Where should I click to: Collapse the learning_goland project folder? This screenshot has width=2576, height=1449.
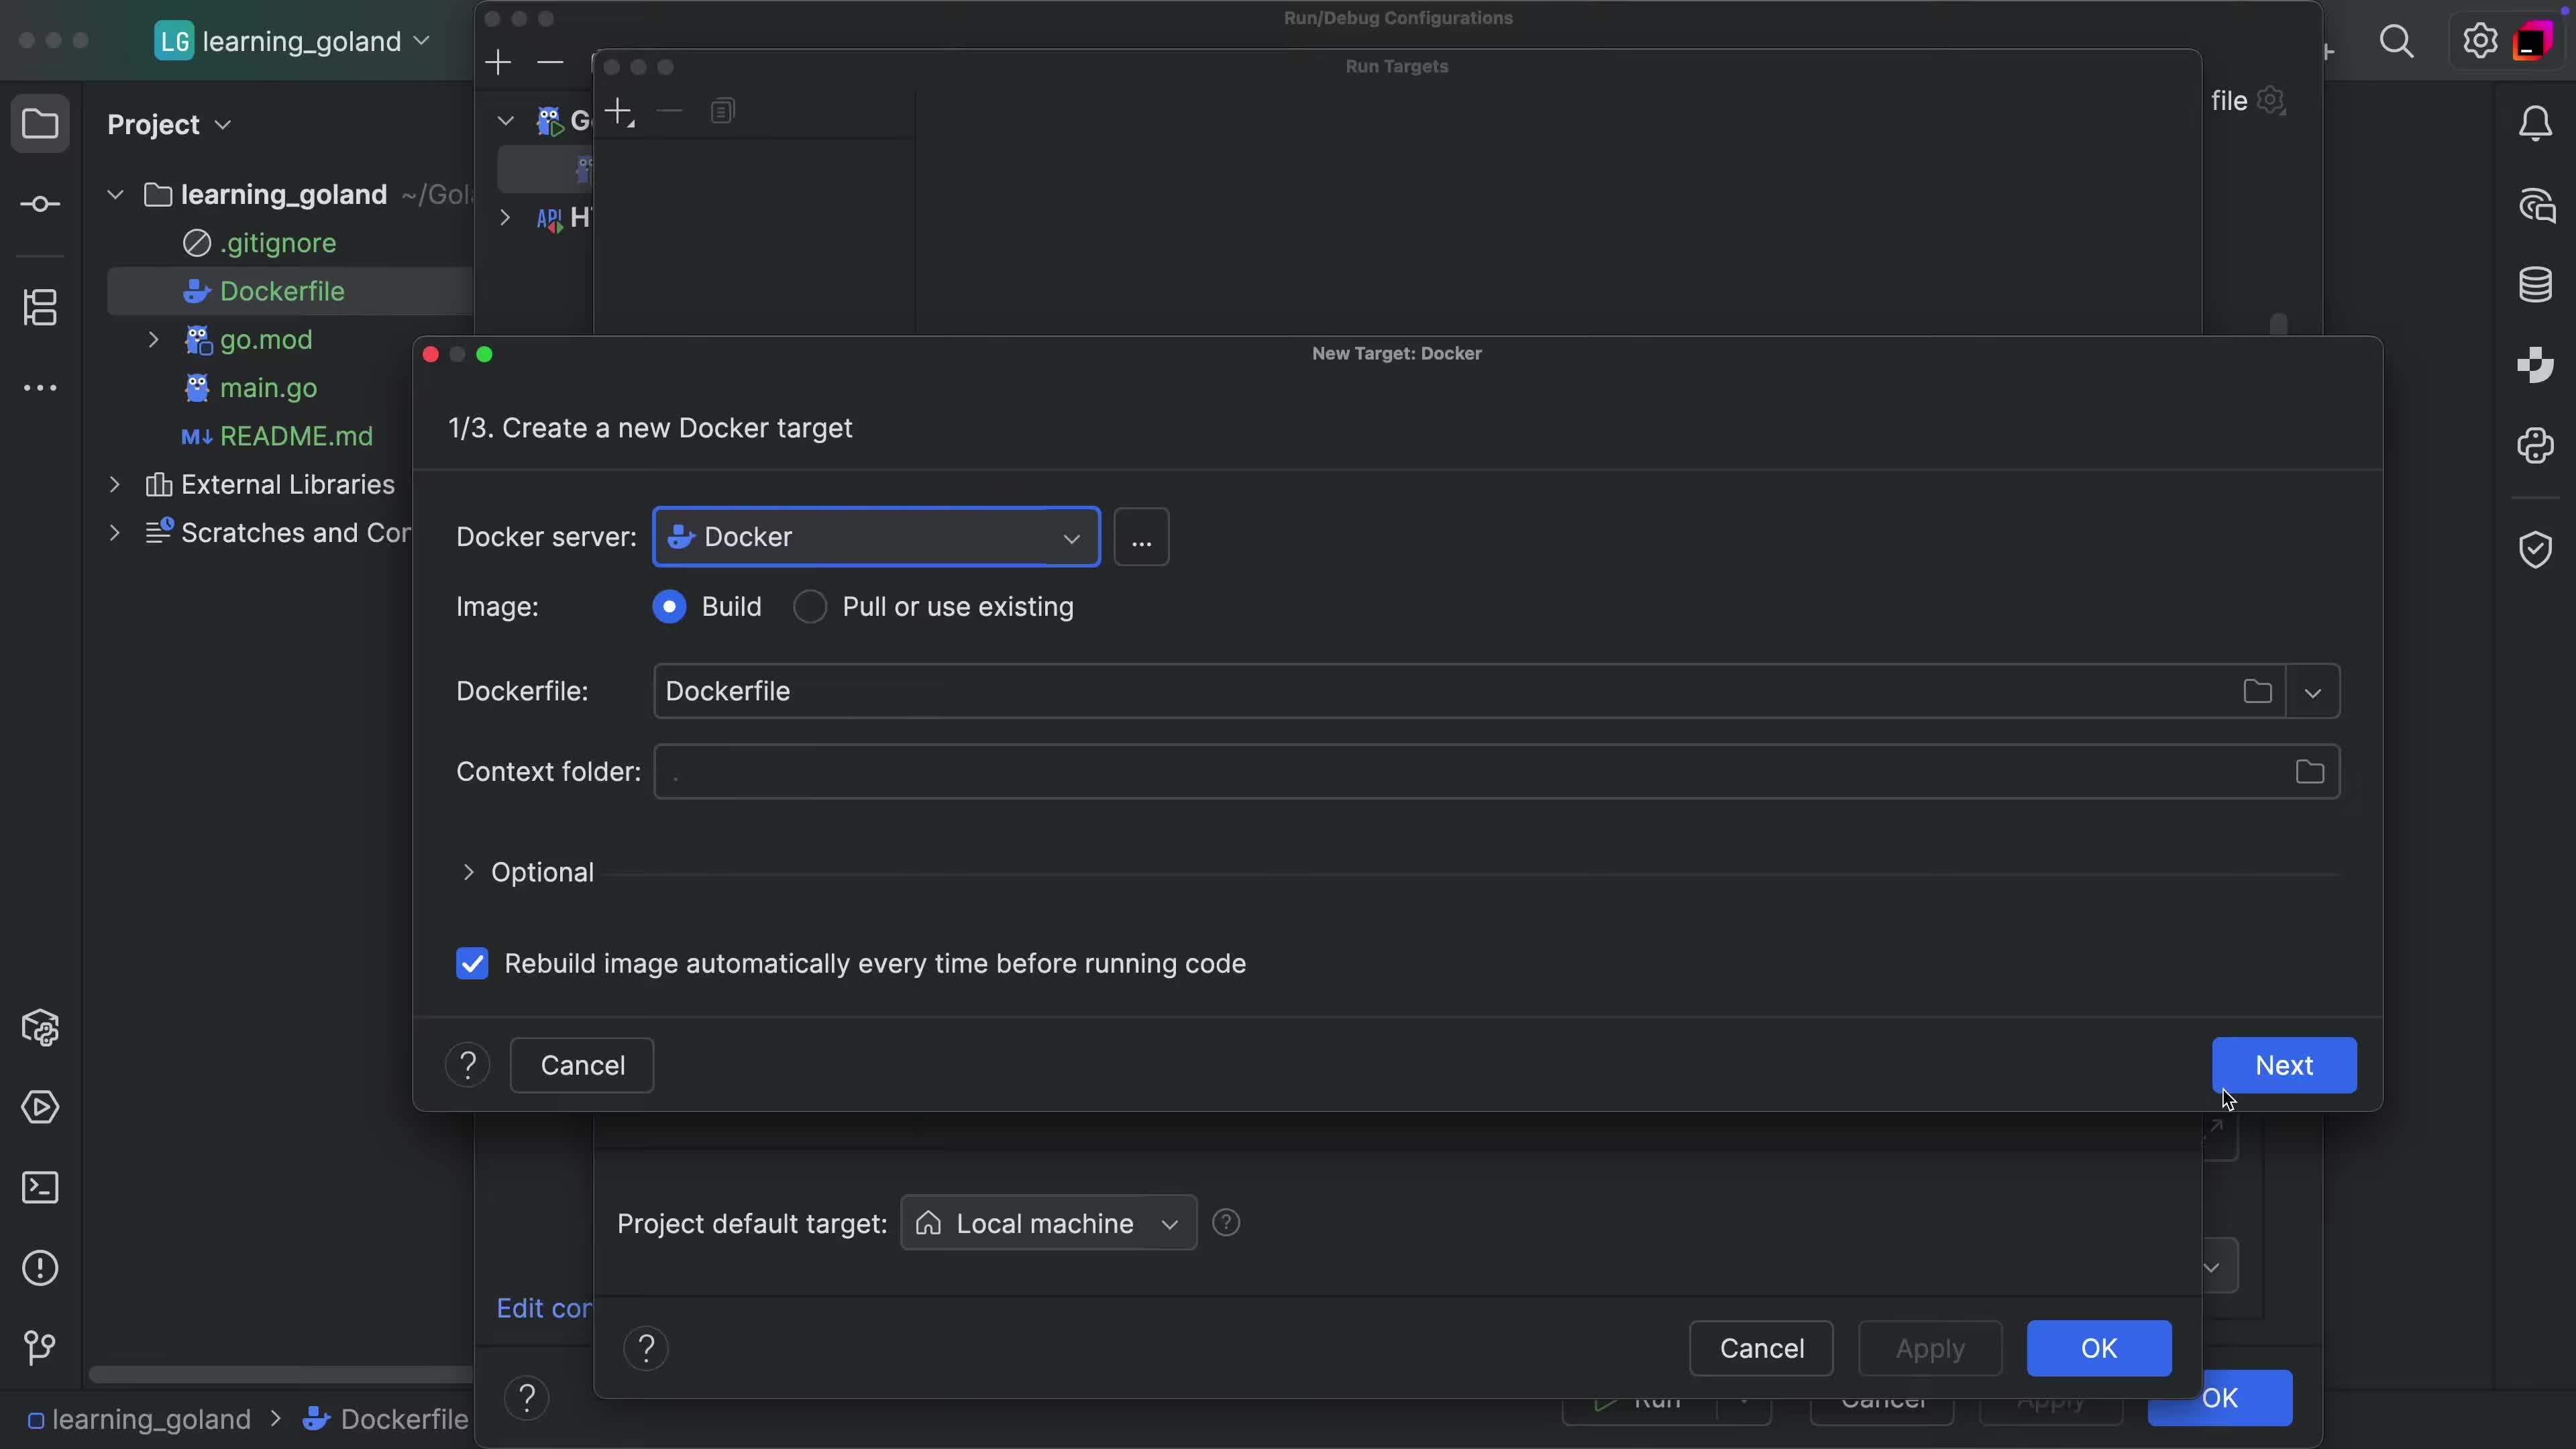click(x=114, y=194)
